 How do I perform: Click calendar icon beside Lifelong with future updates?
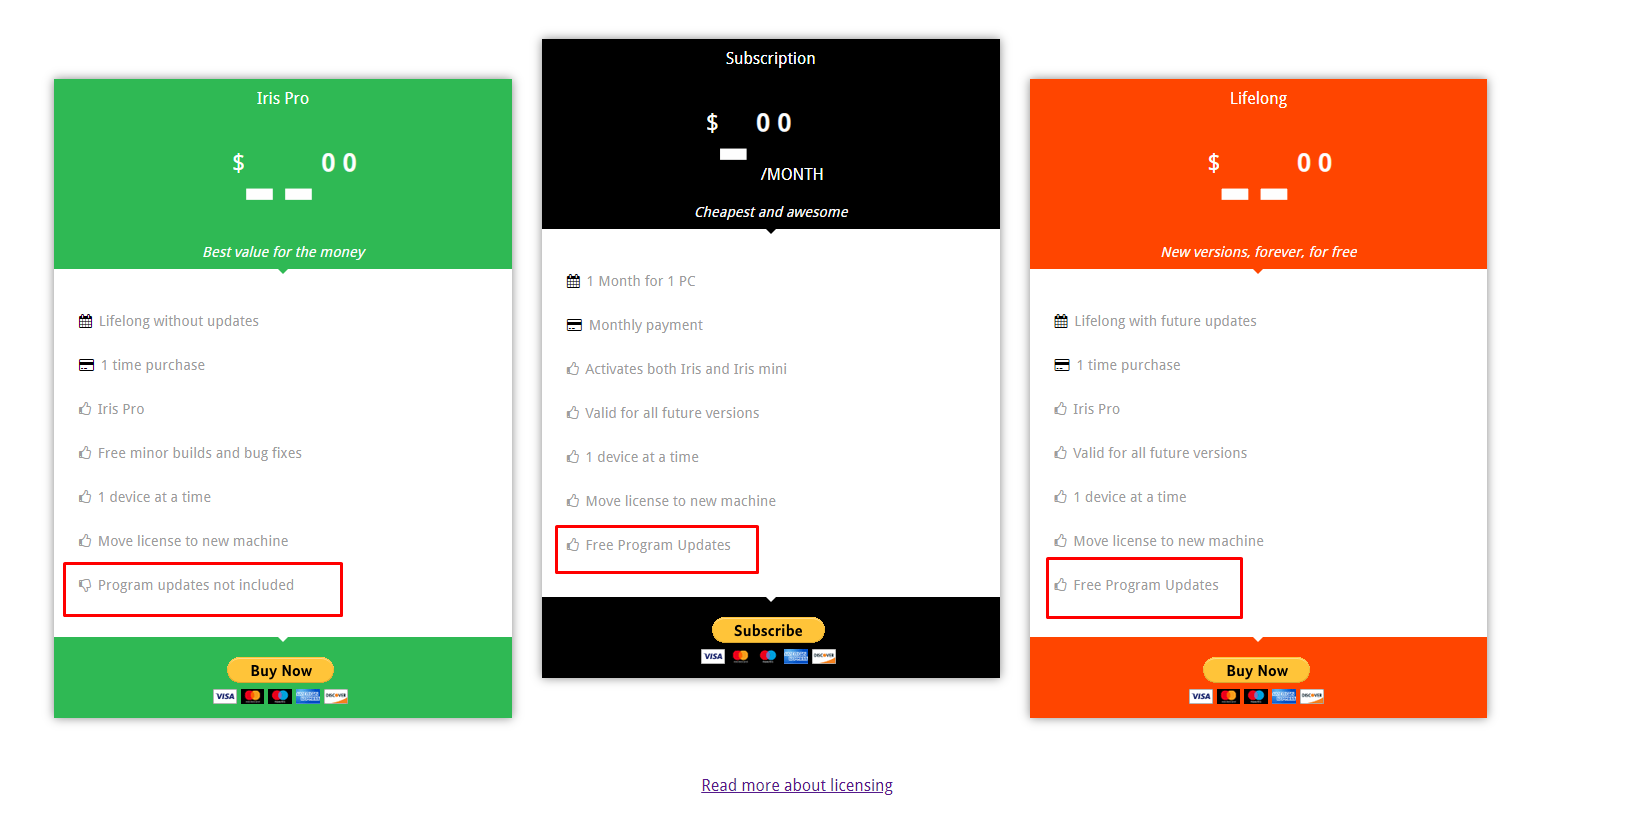[1061, 321]
